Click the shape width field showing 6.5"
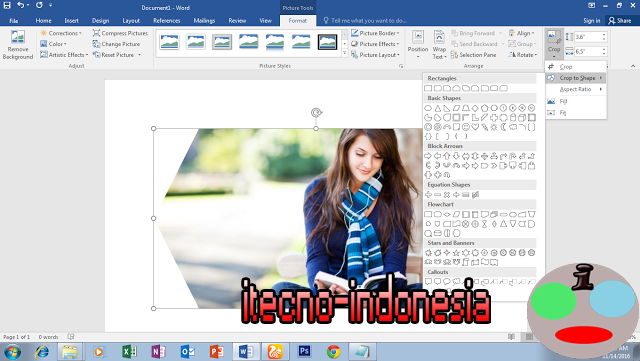This screenshot has width=640, height=361. pos(590,51)
